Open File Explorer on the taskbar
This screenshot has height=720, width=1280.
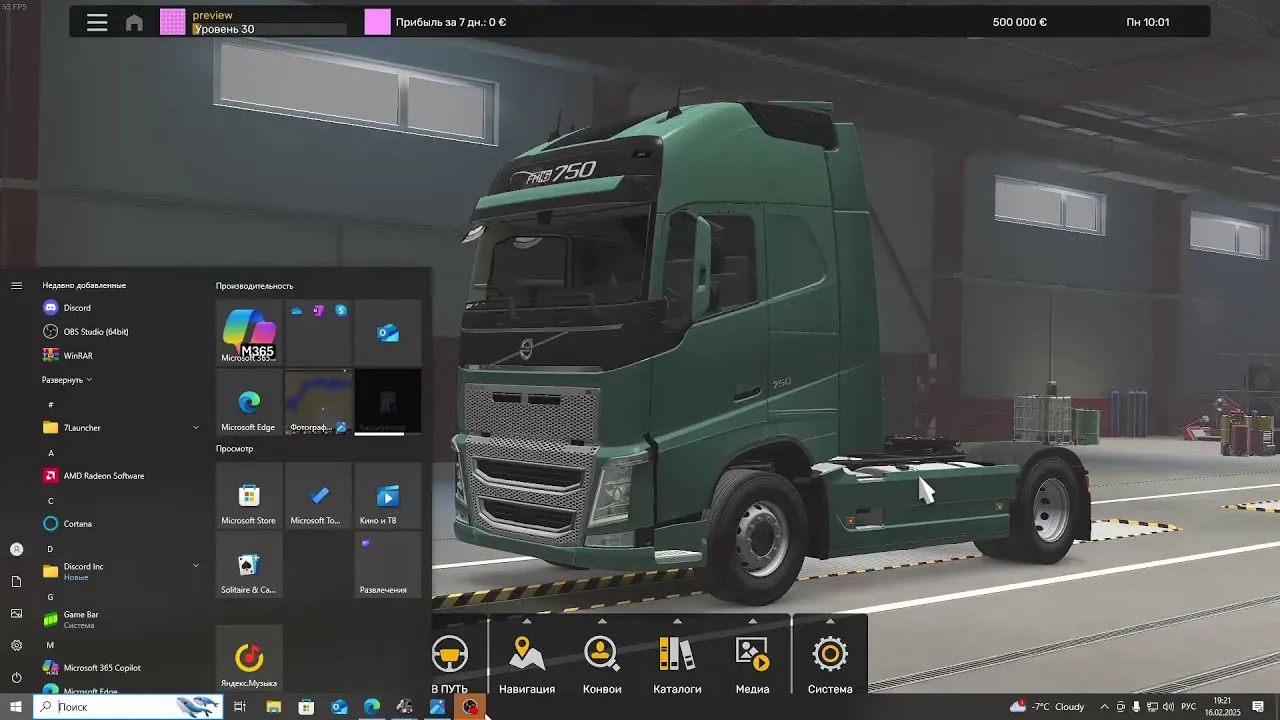coord(273,707)
